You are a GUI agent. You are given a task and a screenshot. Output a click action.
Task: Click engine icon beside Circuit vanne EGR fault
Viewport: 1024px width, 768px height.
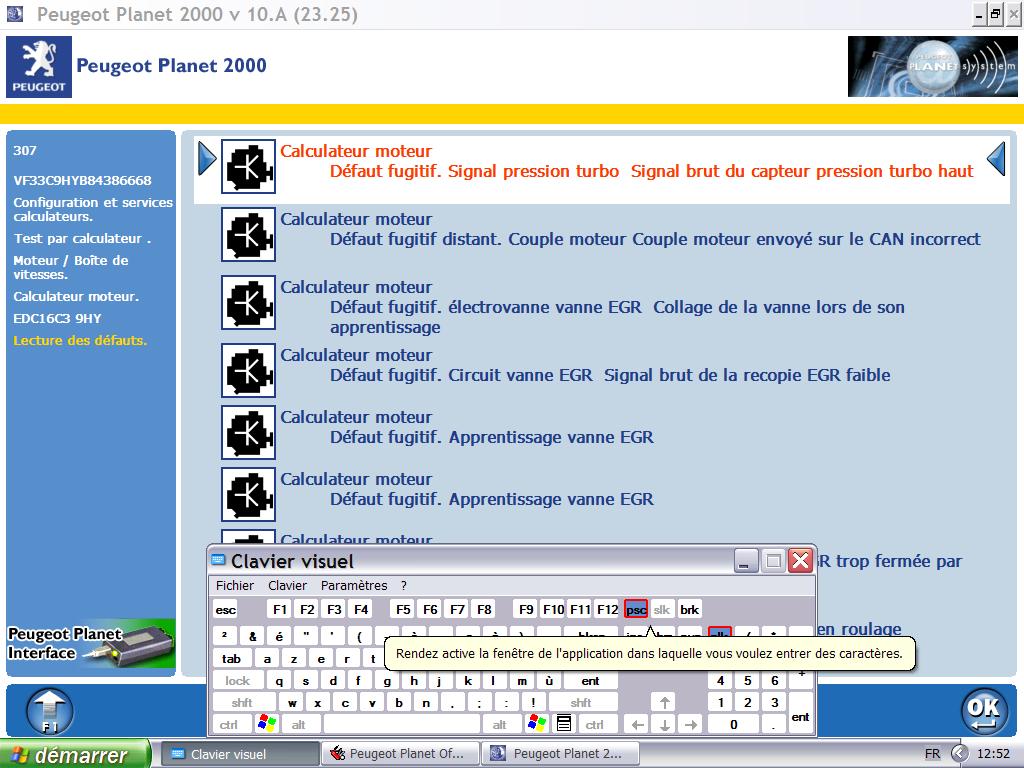[248, 370]
